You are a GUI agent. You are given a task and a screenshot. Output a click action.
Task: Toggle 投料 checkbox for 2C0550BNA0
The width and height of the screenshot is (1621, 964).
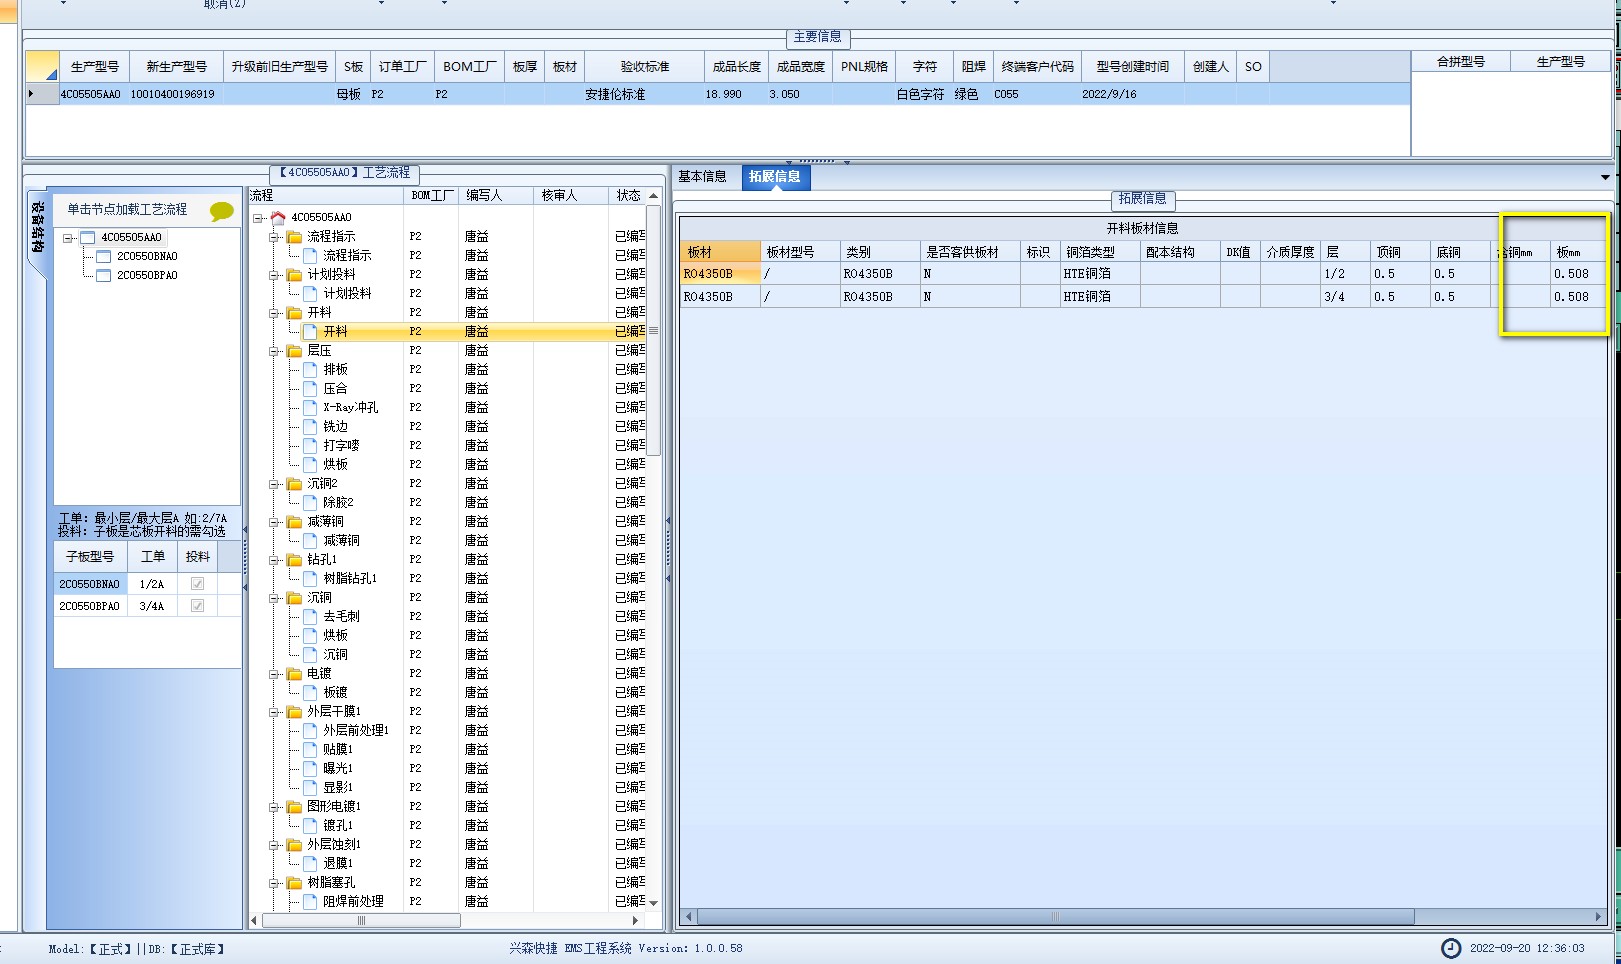197,584
